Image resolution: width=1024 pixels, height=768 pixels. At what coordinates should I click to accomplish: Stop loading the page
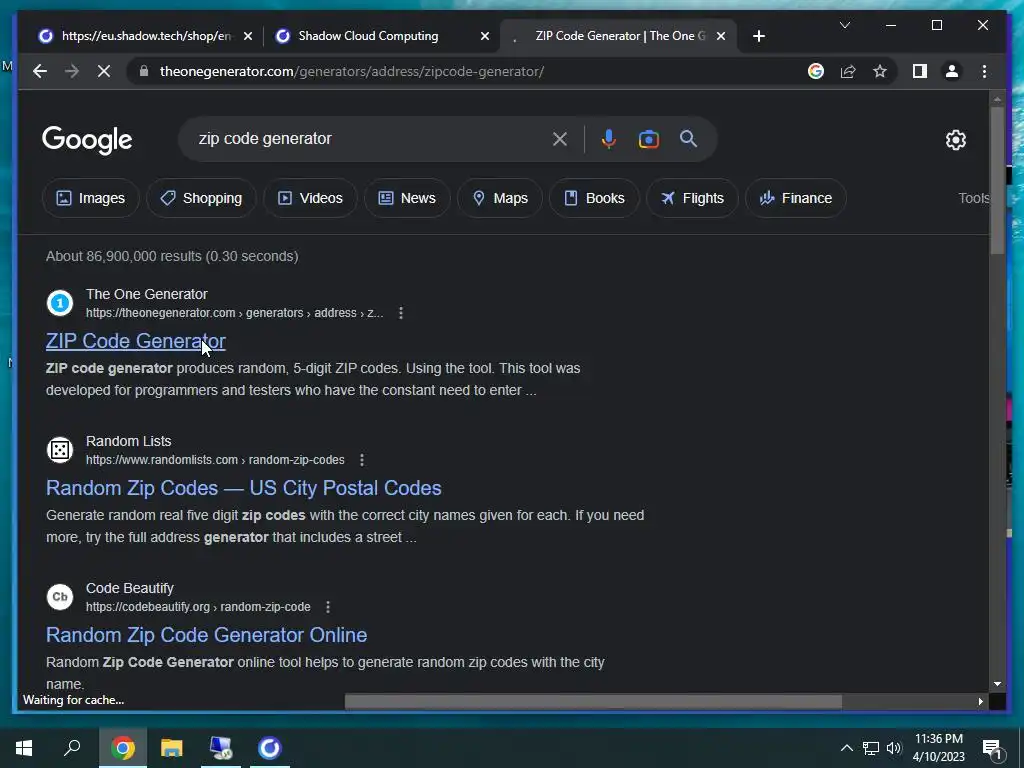pos(104,71)
